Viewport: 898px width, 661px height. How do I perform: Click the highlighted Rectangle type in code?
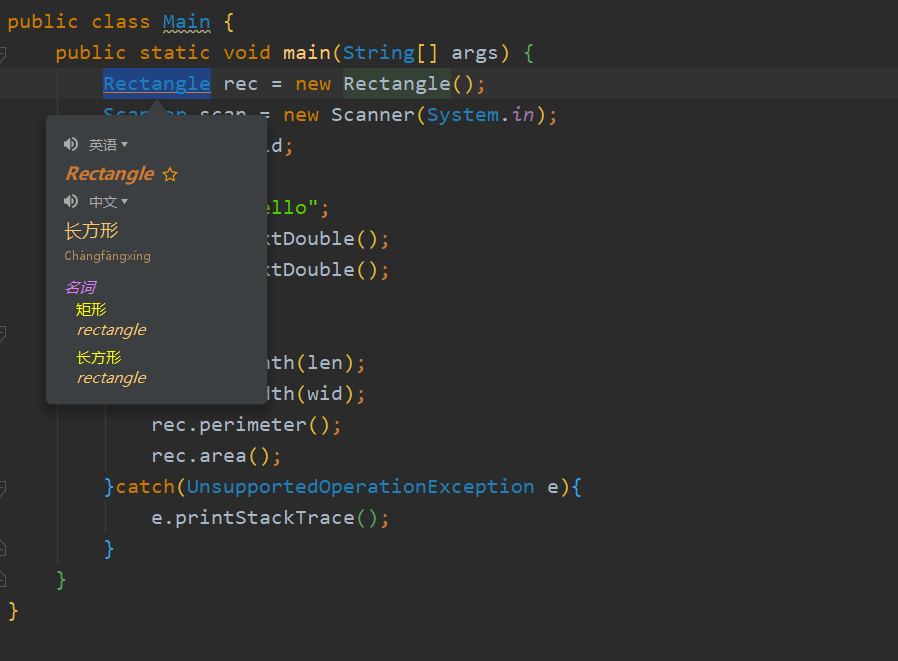(x=157, y=84)
